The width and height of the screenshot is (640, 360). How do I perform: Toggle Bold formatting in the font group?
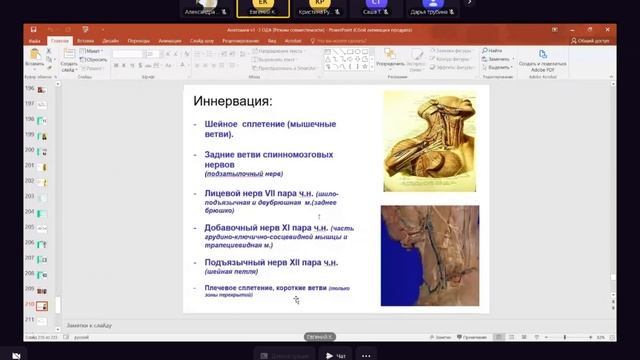coord(116,65)
